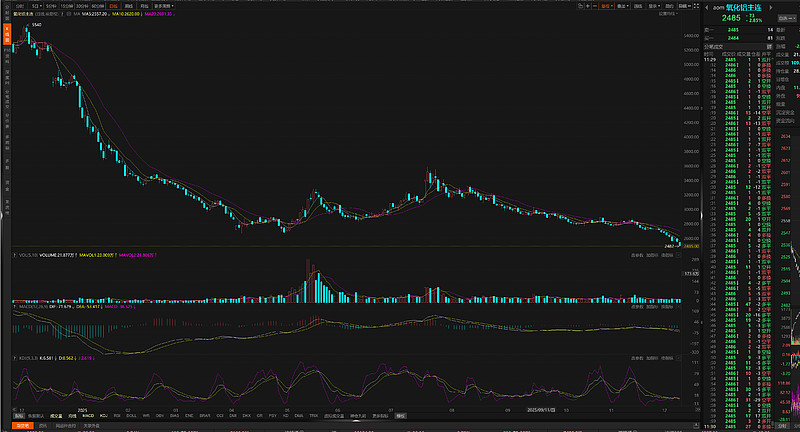Select the BIAS indicator tab
This screenshot has width=800, height=432.
coord(174,416)
